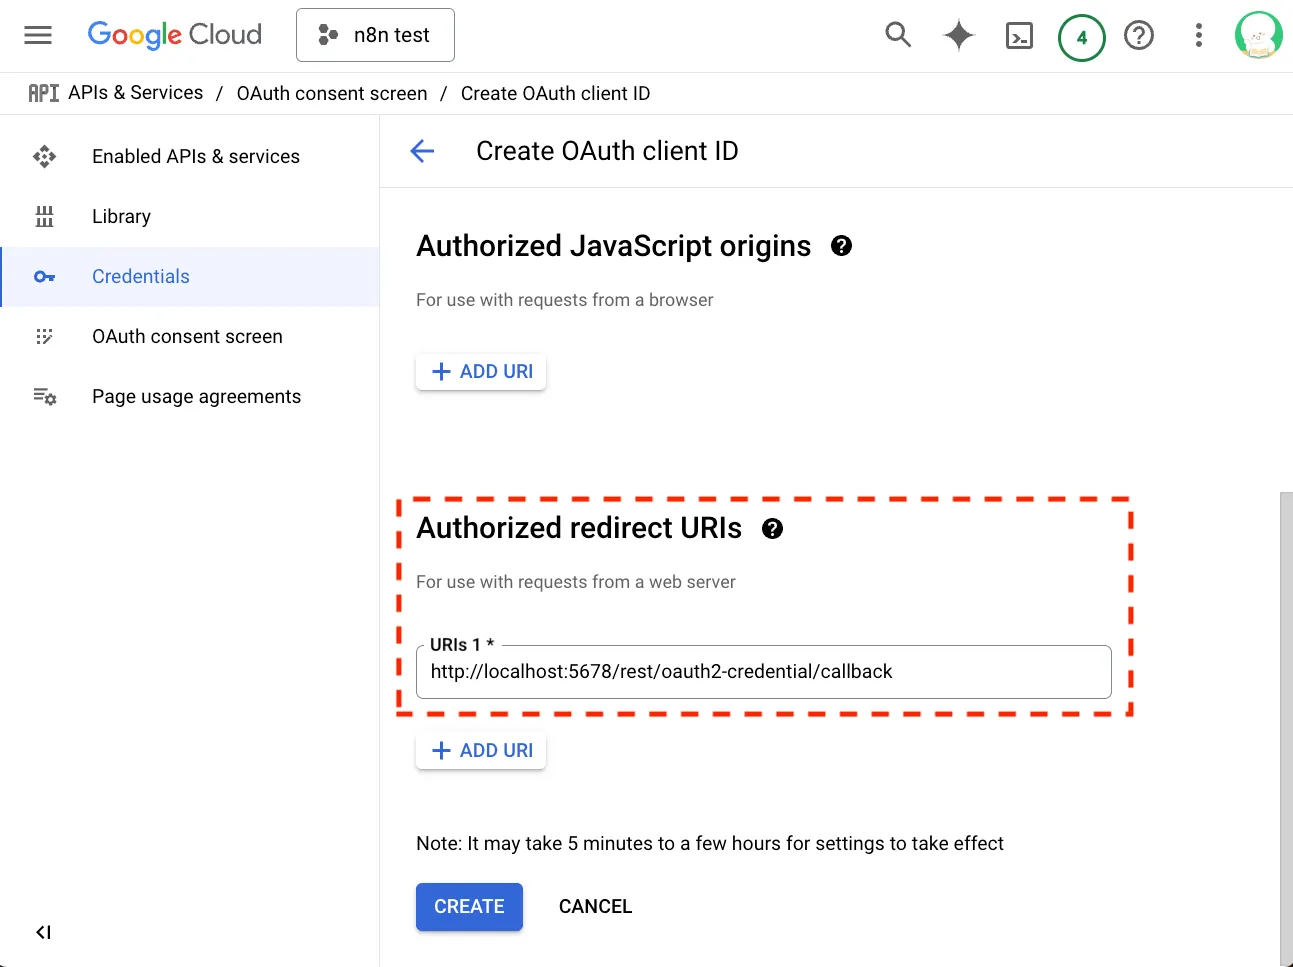Click the Page usage agreements icon
Image resolution: width=1293 pixels, height=967 pixels.
(44, 396)
